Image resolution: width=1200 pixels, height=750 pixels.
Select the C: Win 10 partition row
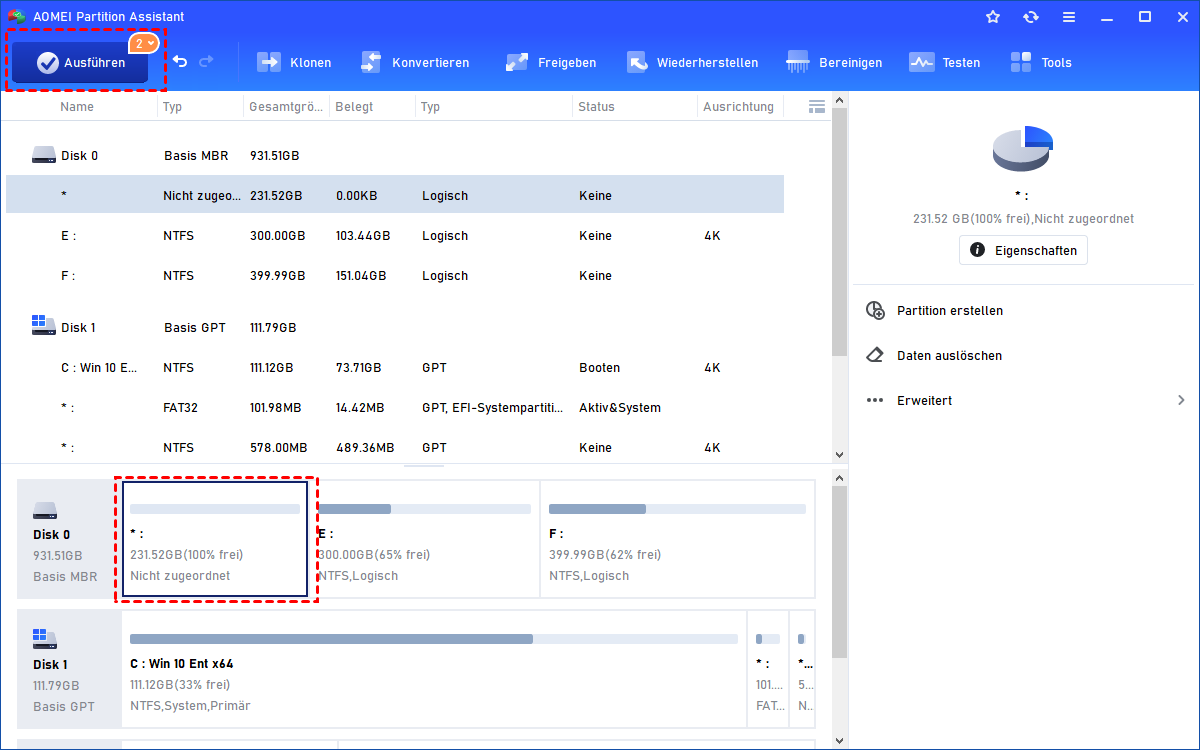(395, 368)
